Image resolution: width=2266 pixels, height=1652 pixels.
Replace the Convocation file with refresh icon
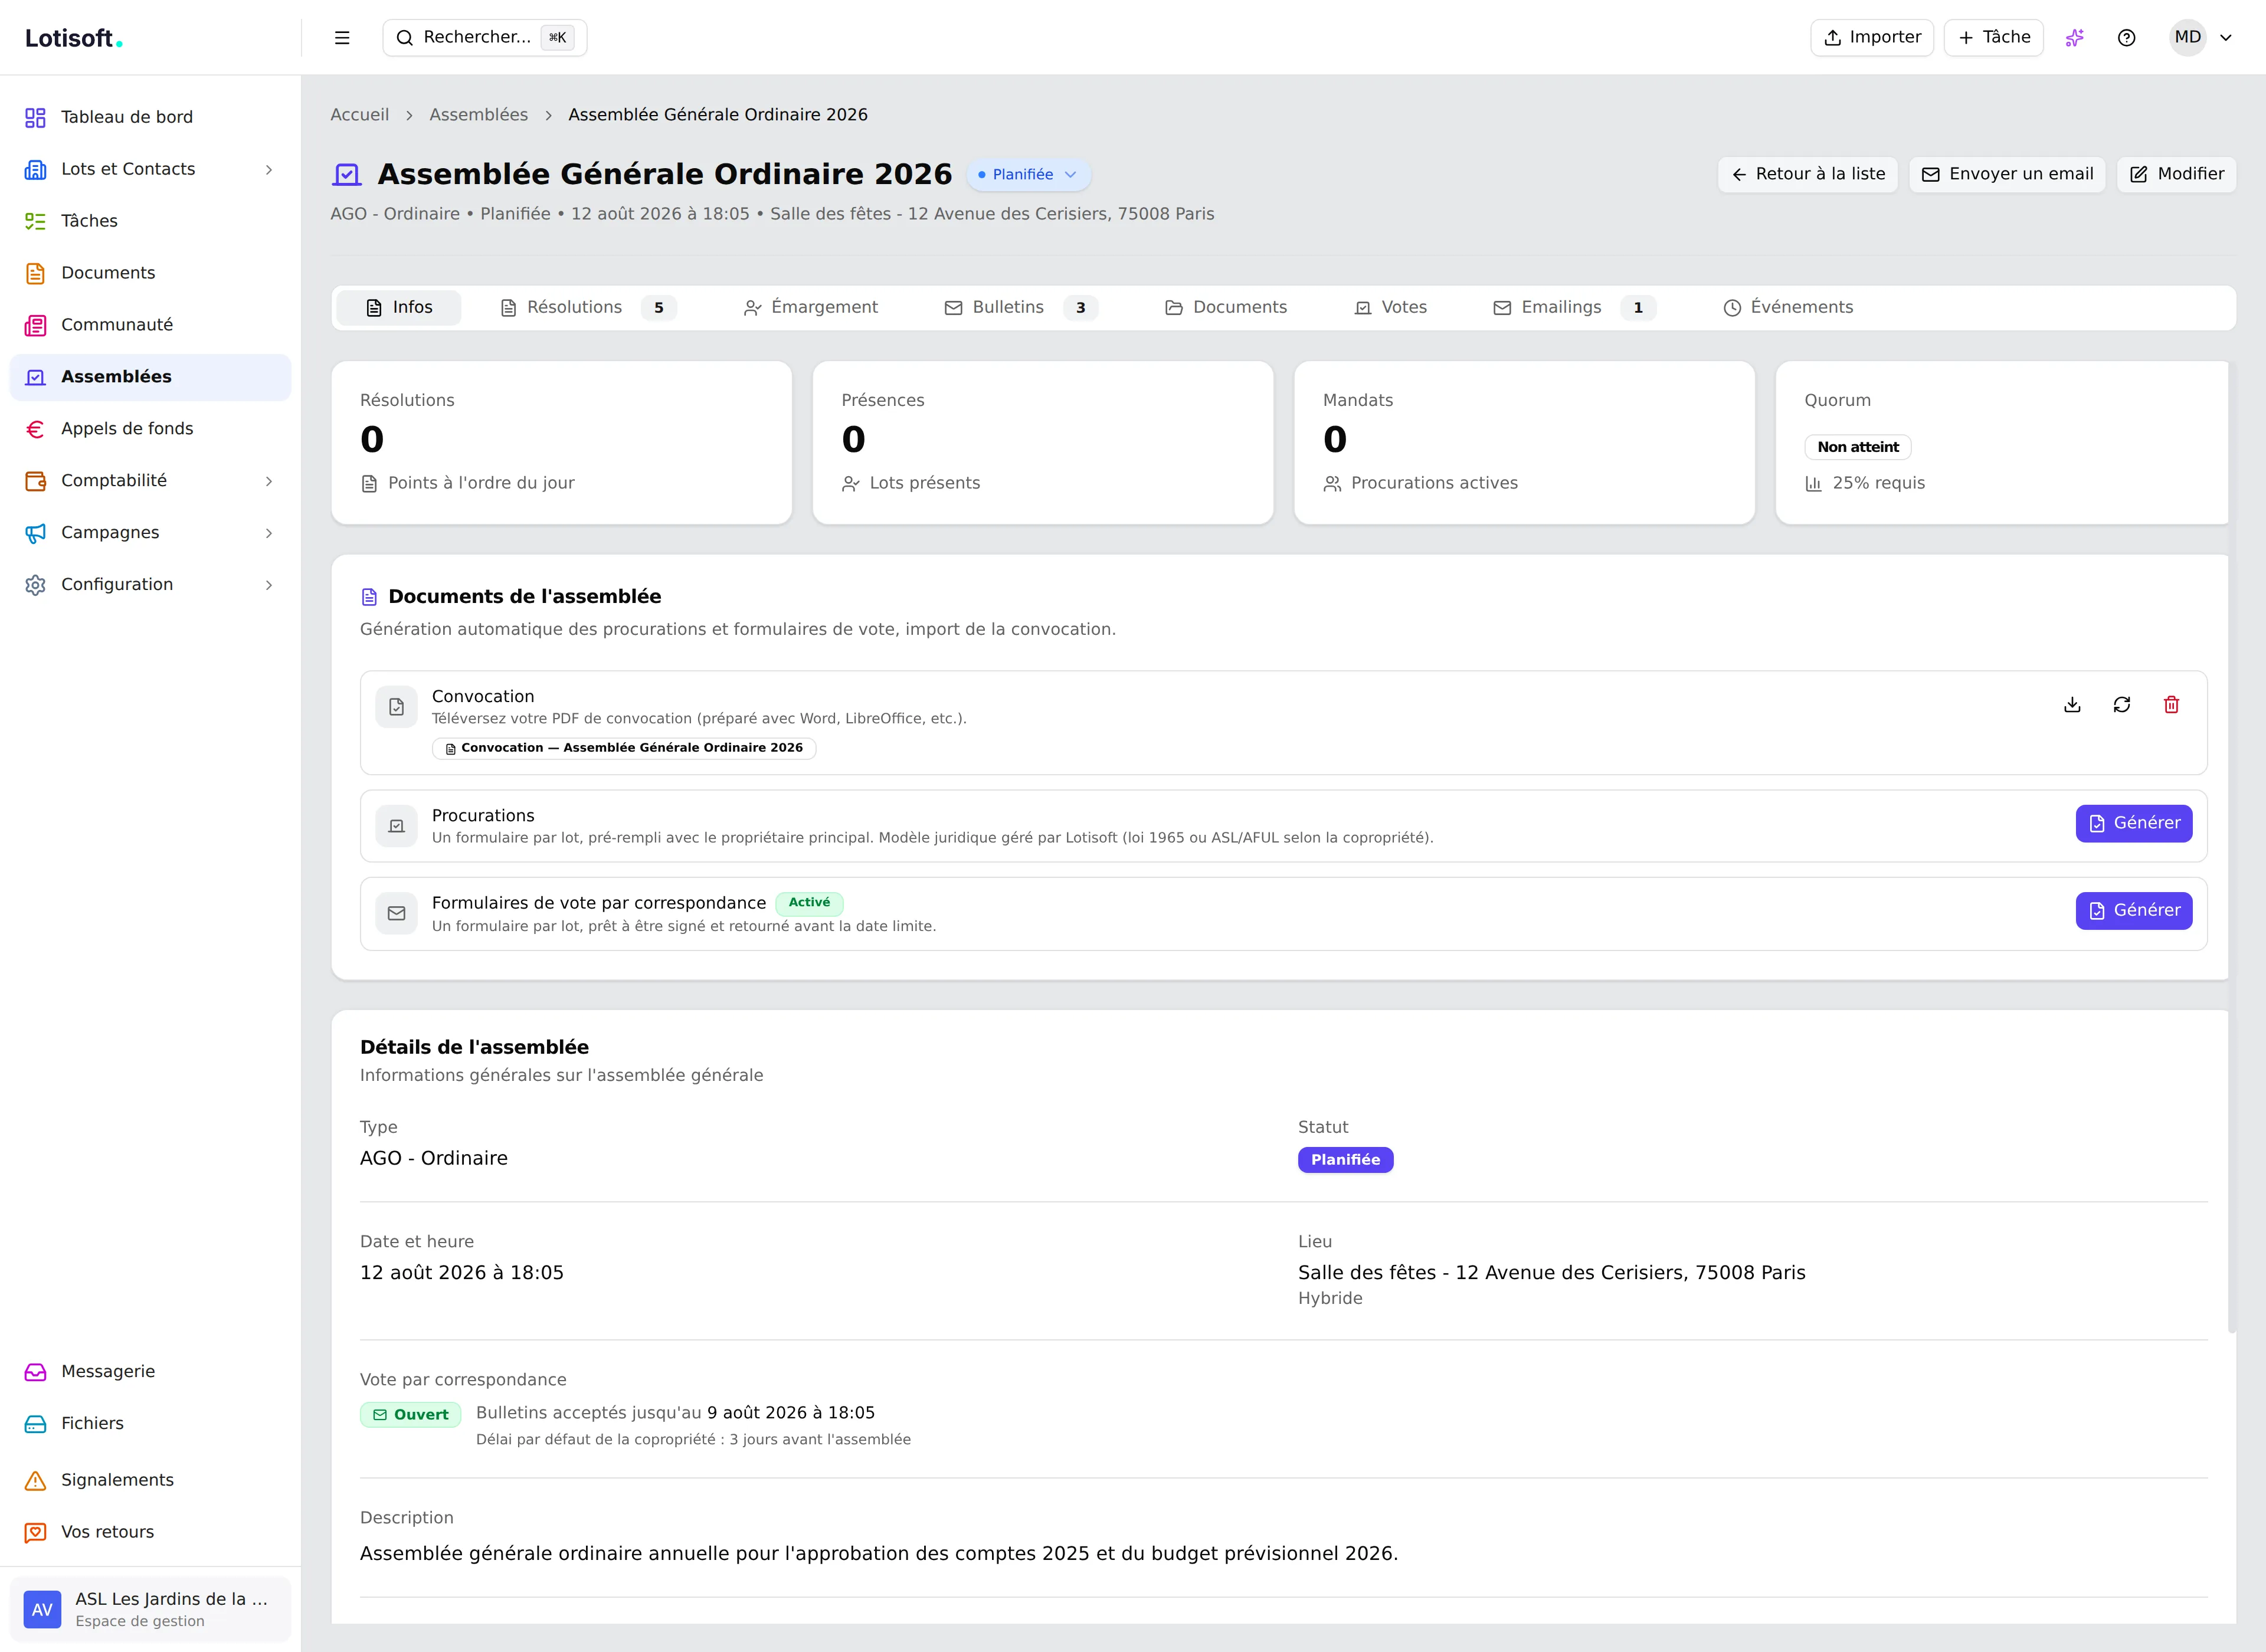[2122, 705]
